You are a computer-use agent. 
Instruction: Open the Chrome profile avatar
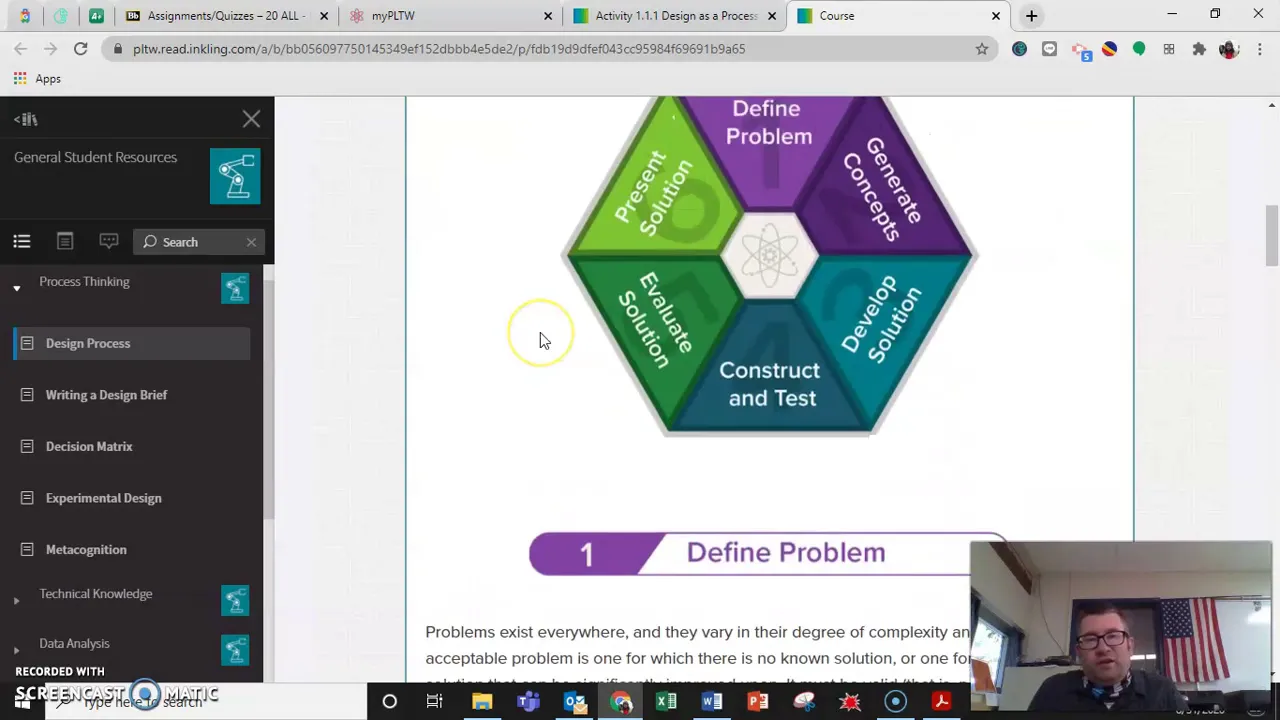click(1229, 49)
